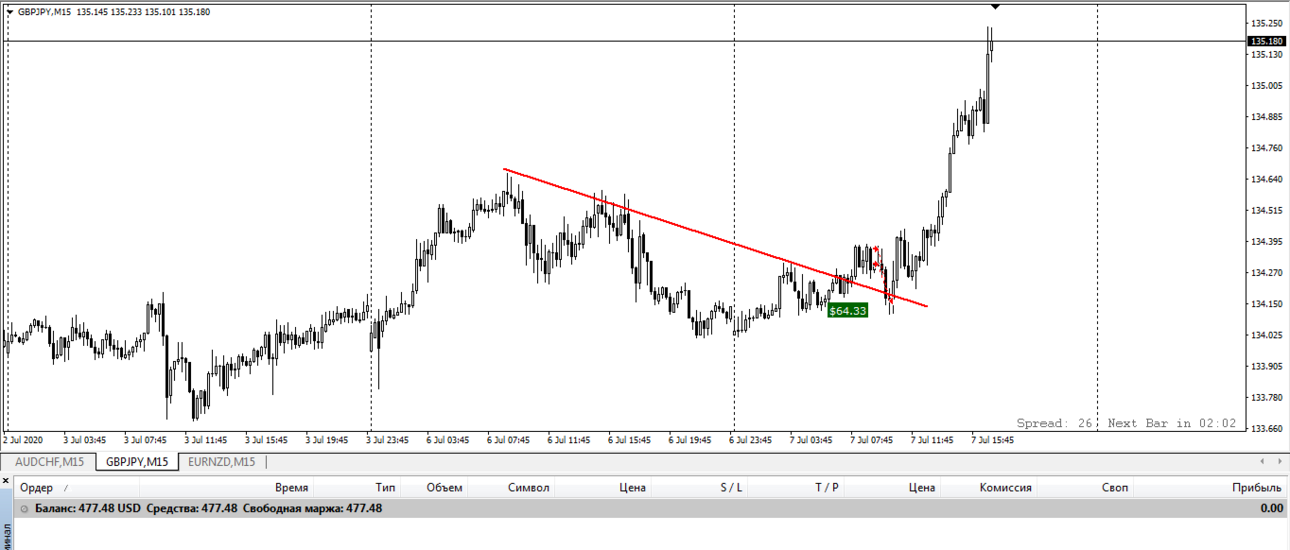Click the chart shift triangle marker at top

coord(995,6)
